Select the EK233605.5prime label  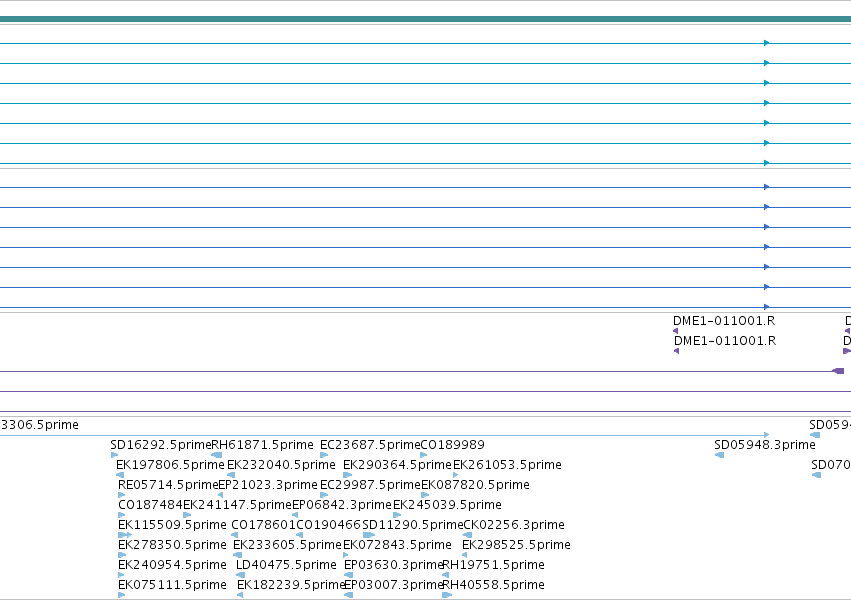(x=287, y=545)
